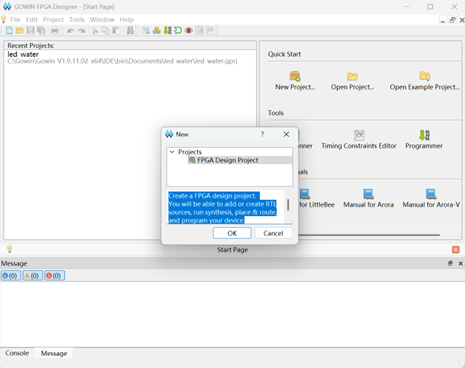Open the Tools menu

(x=77, y=20)
